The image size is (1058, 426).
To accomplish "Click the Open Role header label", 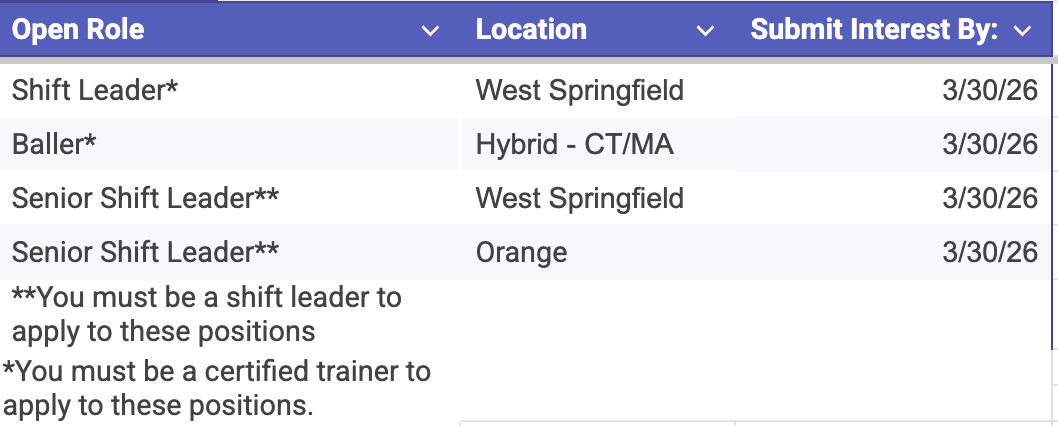I will [x=78, y=30].
